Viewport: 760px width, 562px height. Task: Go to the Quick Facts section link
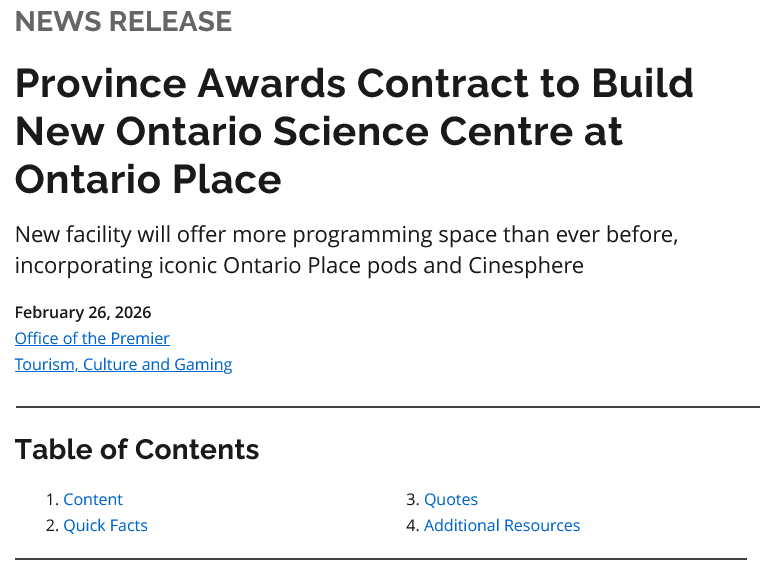click(x=105, y=525)
